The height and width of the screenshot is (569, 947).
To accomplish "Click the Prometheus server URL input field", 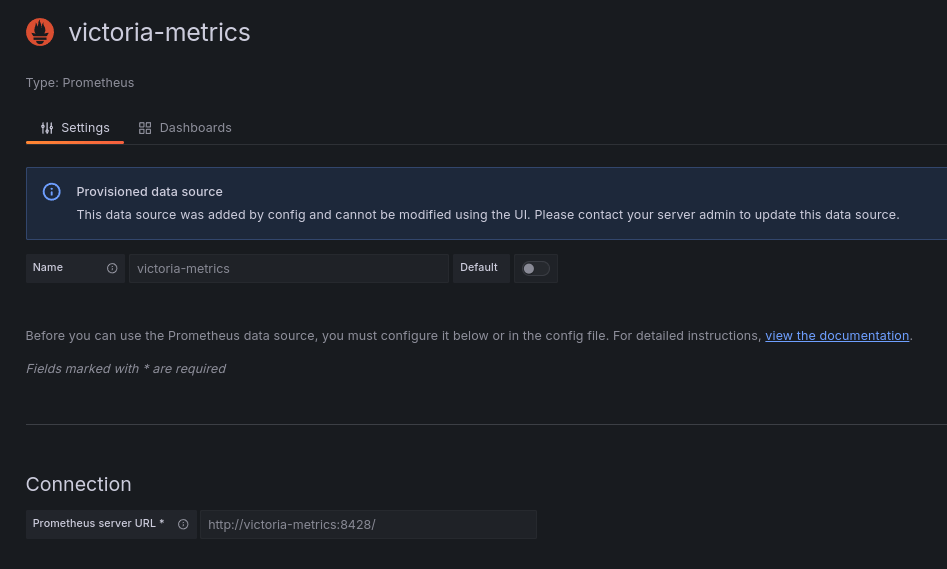I will 368,524.
